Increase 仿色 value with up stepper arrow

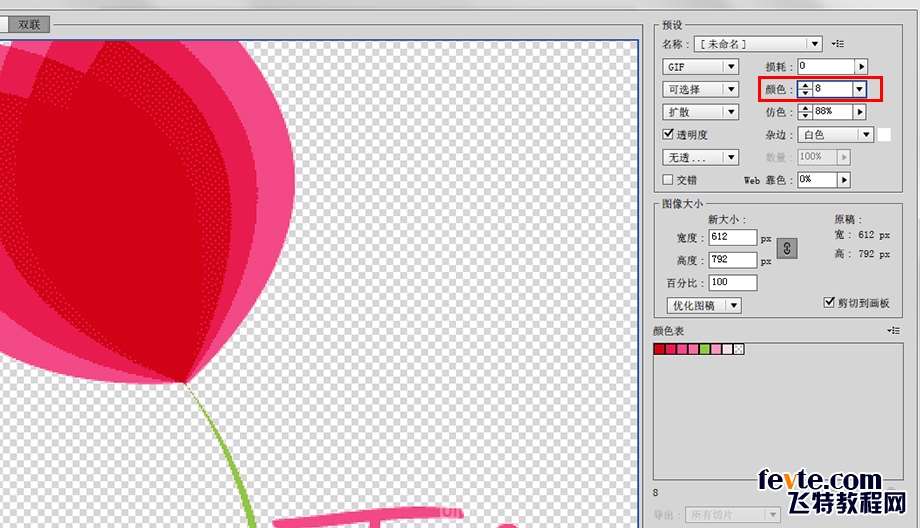(805, 108)
